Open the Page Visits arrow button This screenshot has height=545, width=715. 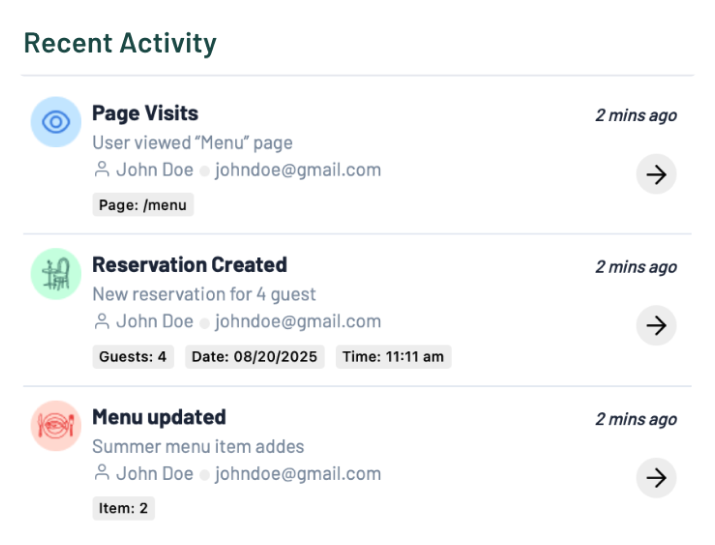(656, 174)
